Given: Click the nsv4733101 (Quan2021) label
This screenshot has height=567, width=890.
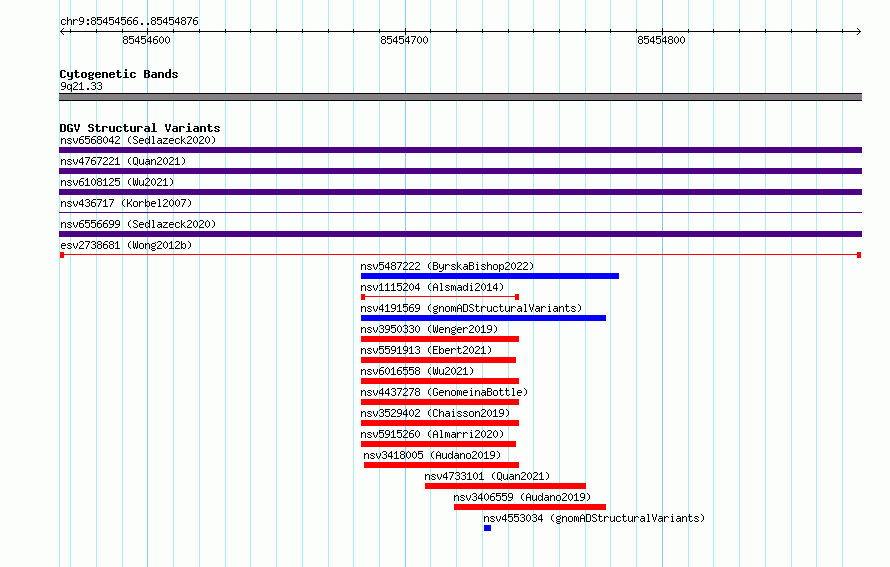Looking at the screenshot, I should coord(487,476).
